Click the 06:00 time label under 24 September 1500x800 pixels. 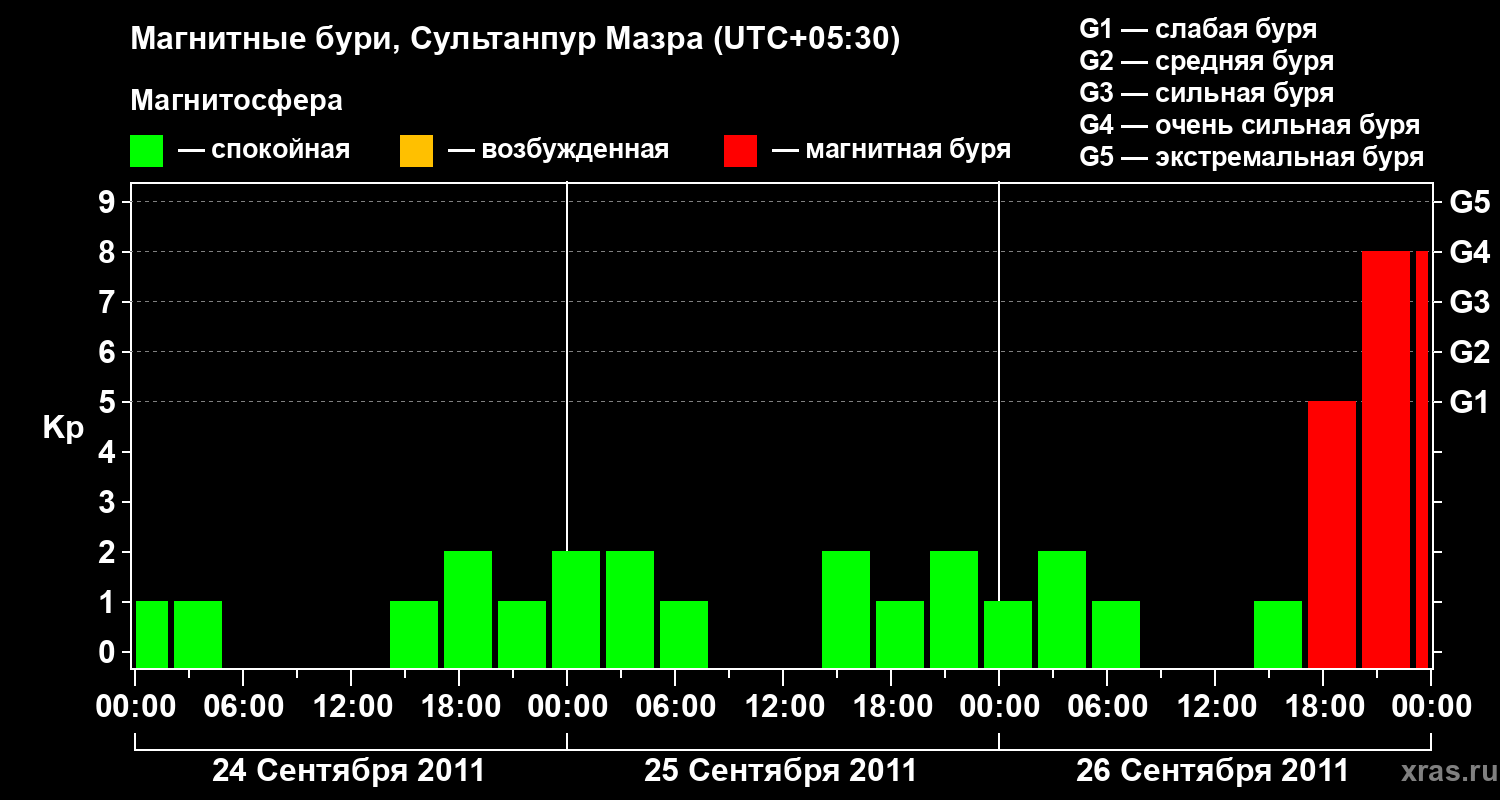[243, 707]
